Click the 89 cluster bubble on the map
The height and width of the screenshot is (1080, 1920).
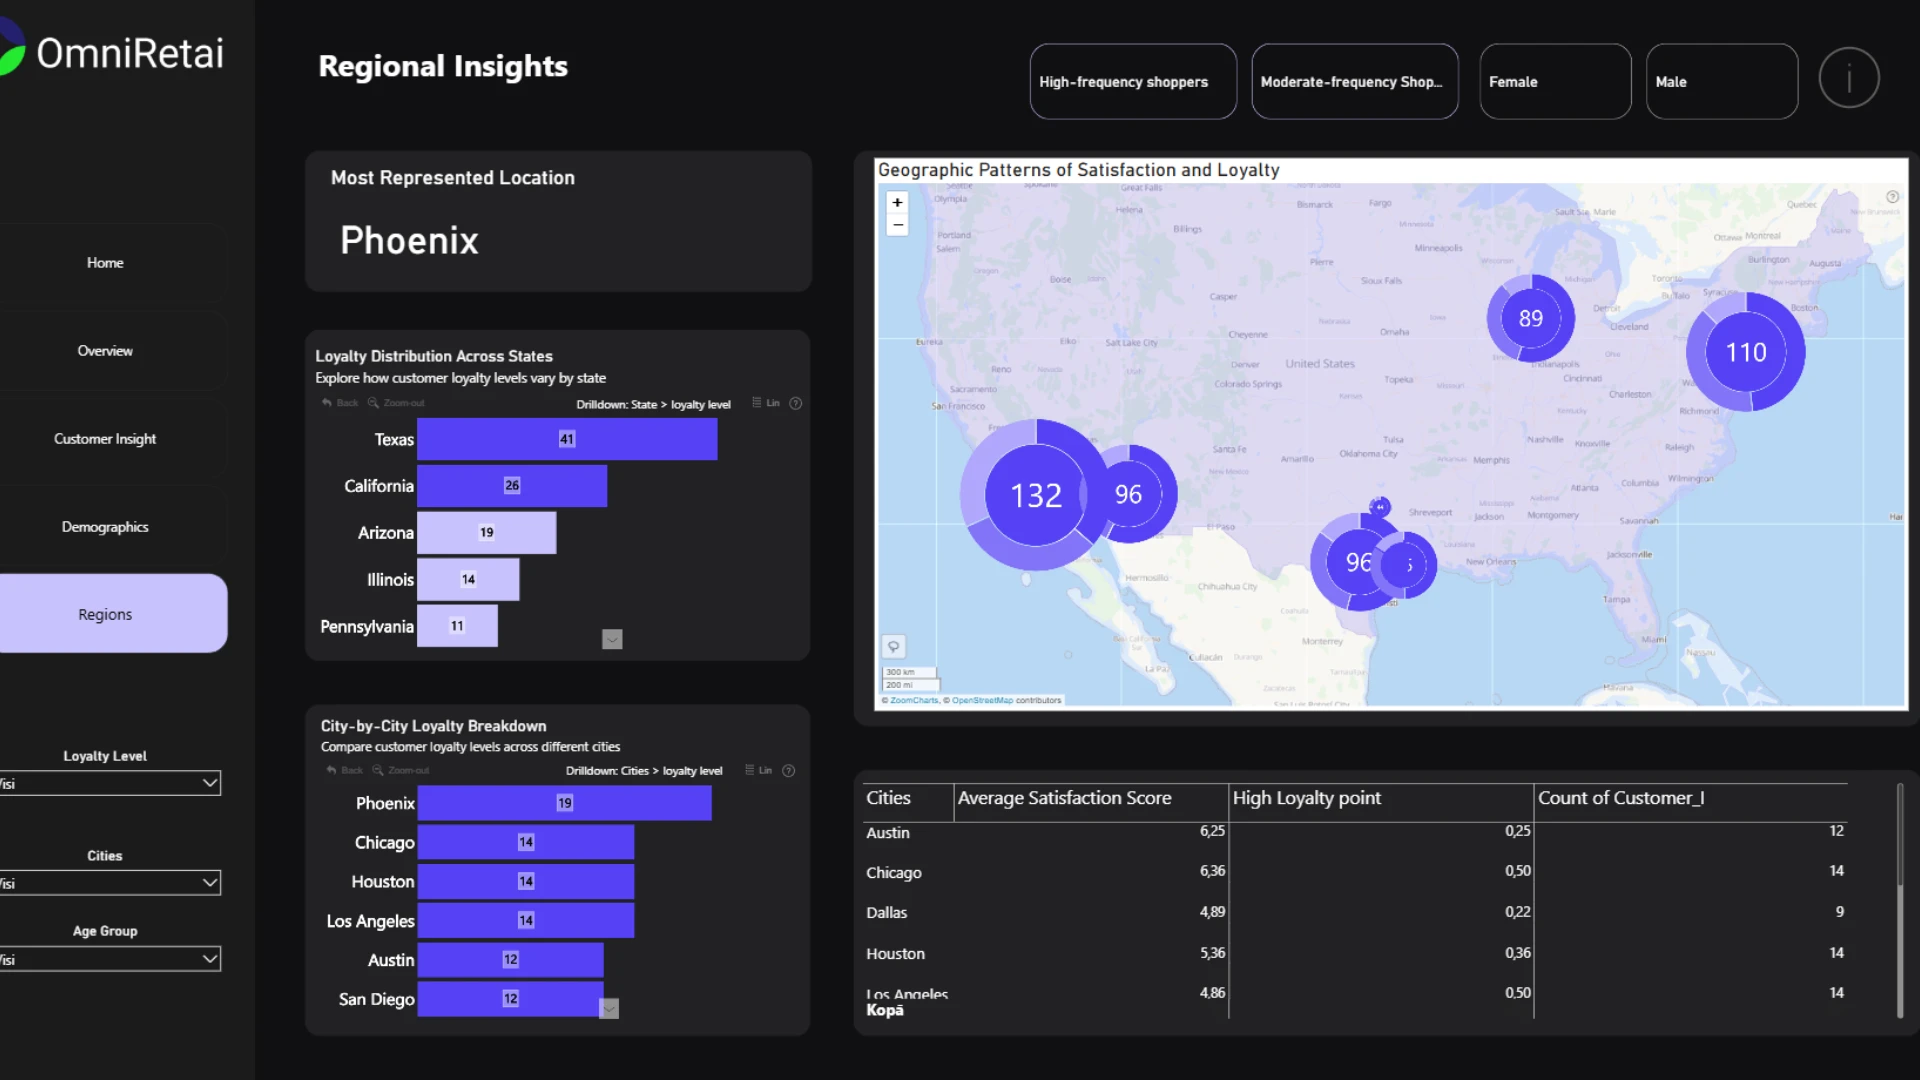point(1530,318)
